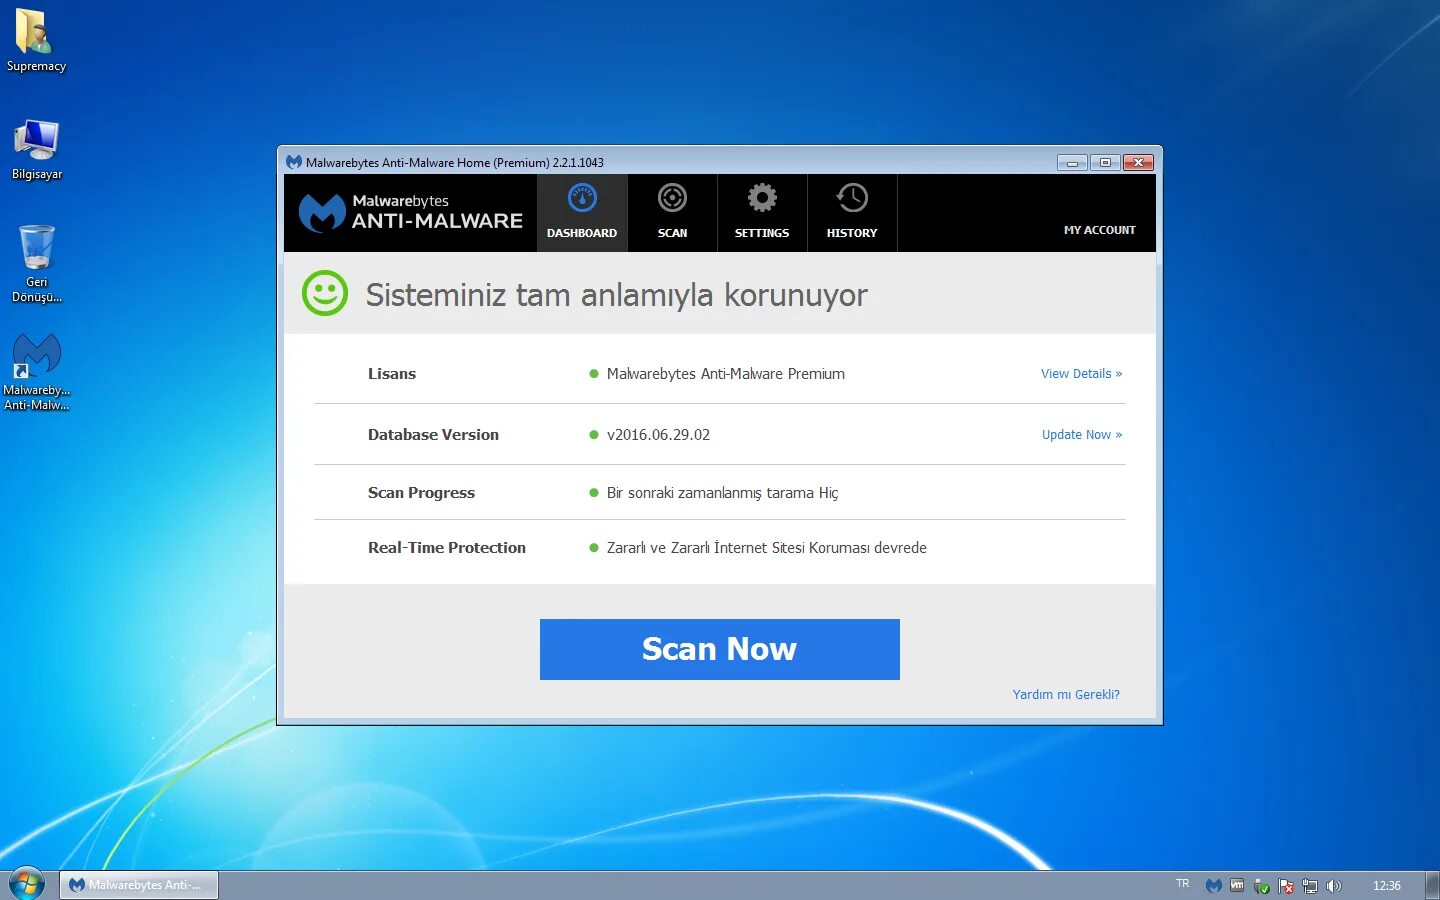Switch to the Scan tab

click(x=672, y=213)
